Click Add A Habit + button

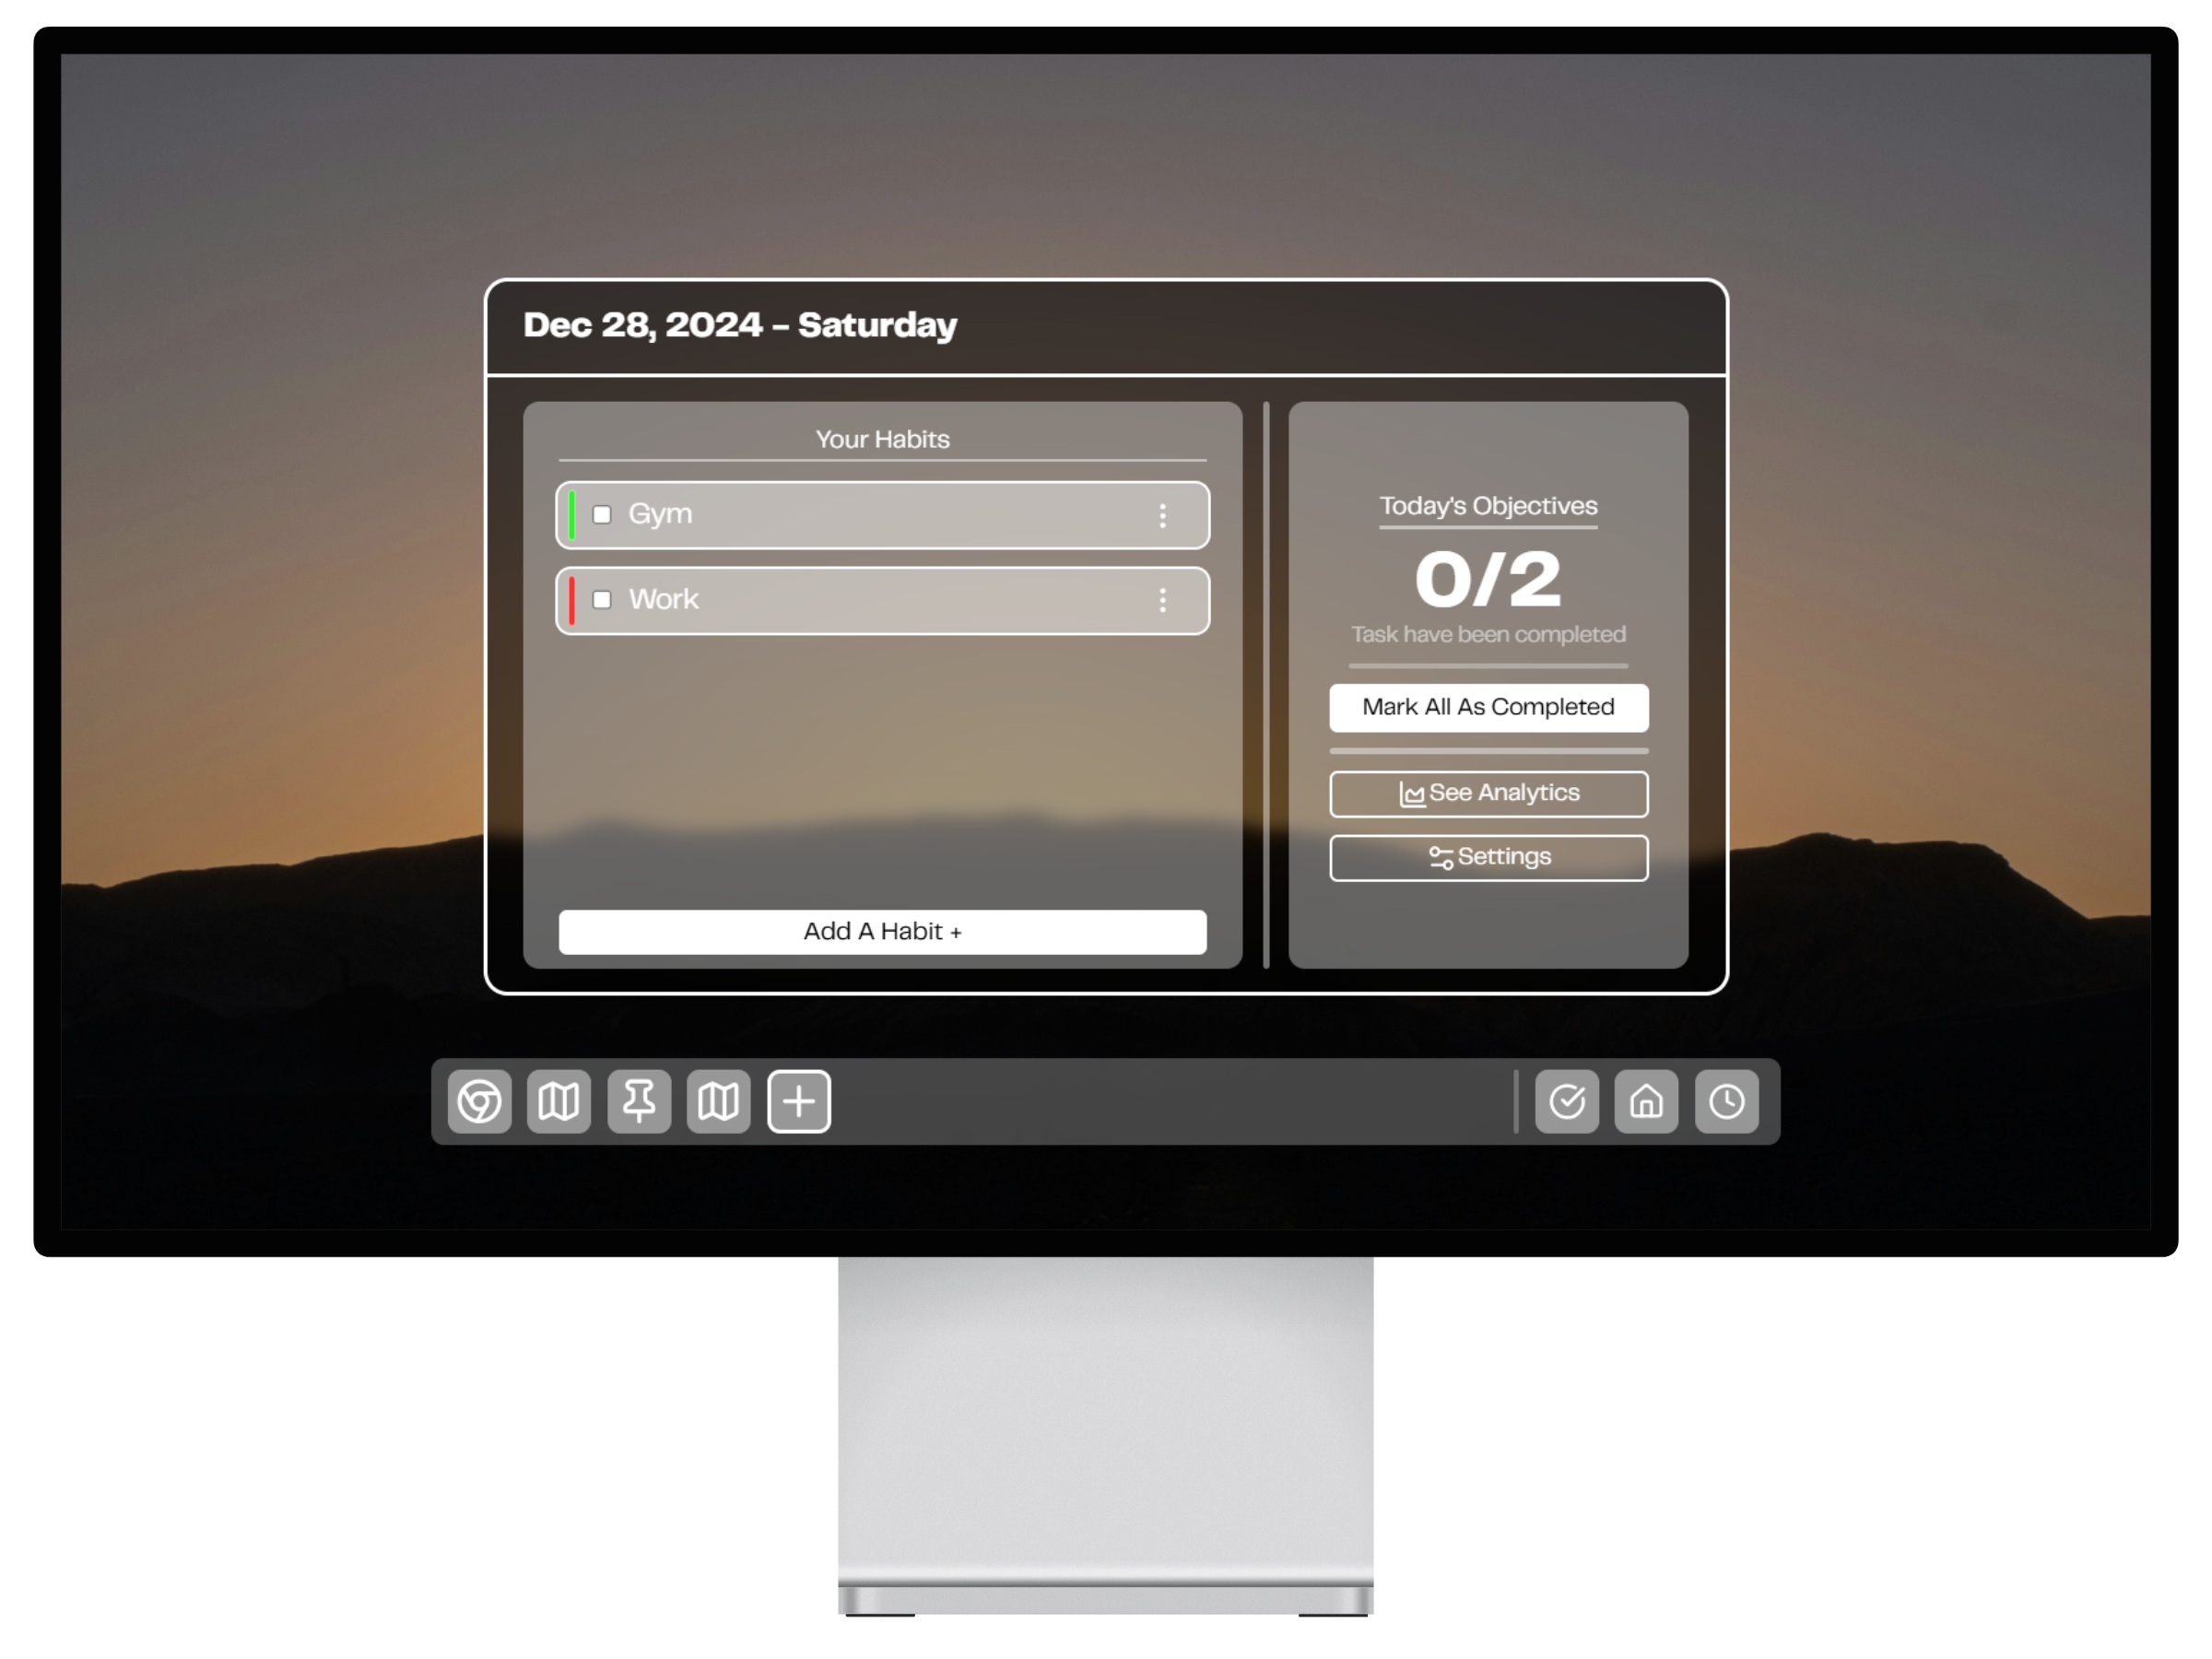(x=881, y=931)
